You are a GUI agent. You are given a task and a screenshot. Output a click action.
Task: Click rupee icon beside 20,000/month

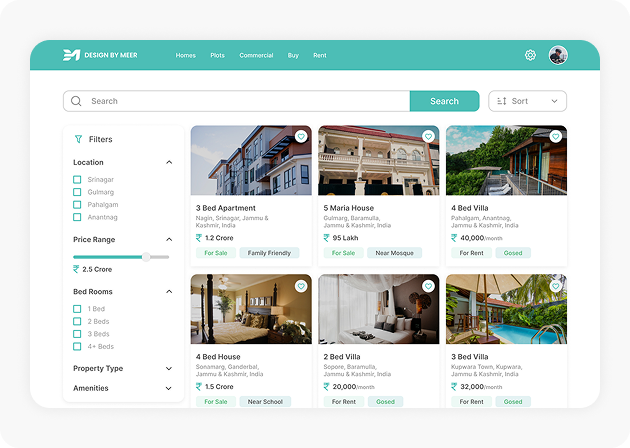pos(326,387)
